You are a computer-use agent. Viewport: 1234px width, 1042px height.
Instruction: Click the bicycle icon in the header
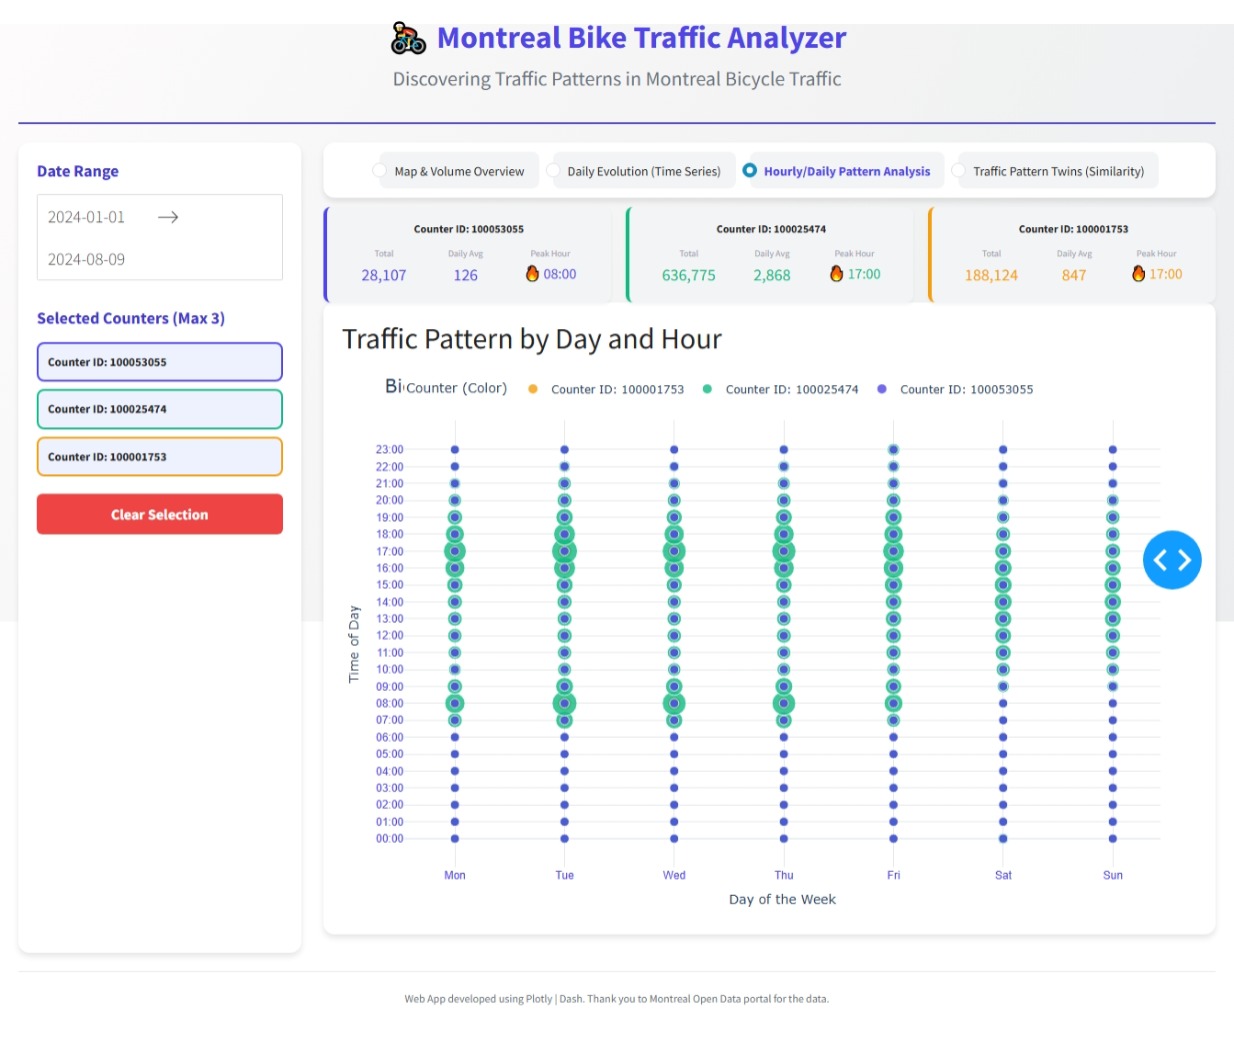[x=406, y=38]
